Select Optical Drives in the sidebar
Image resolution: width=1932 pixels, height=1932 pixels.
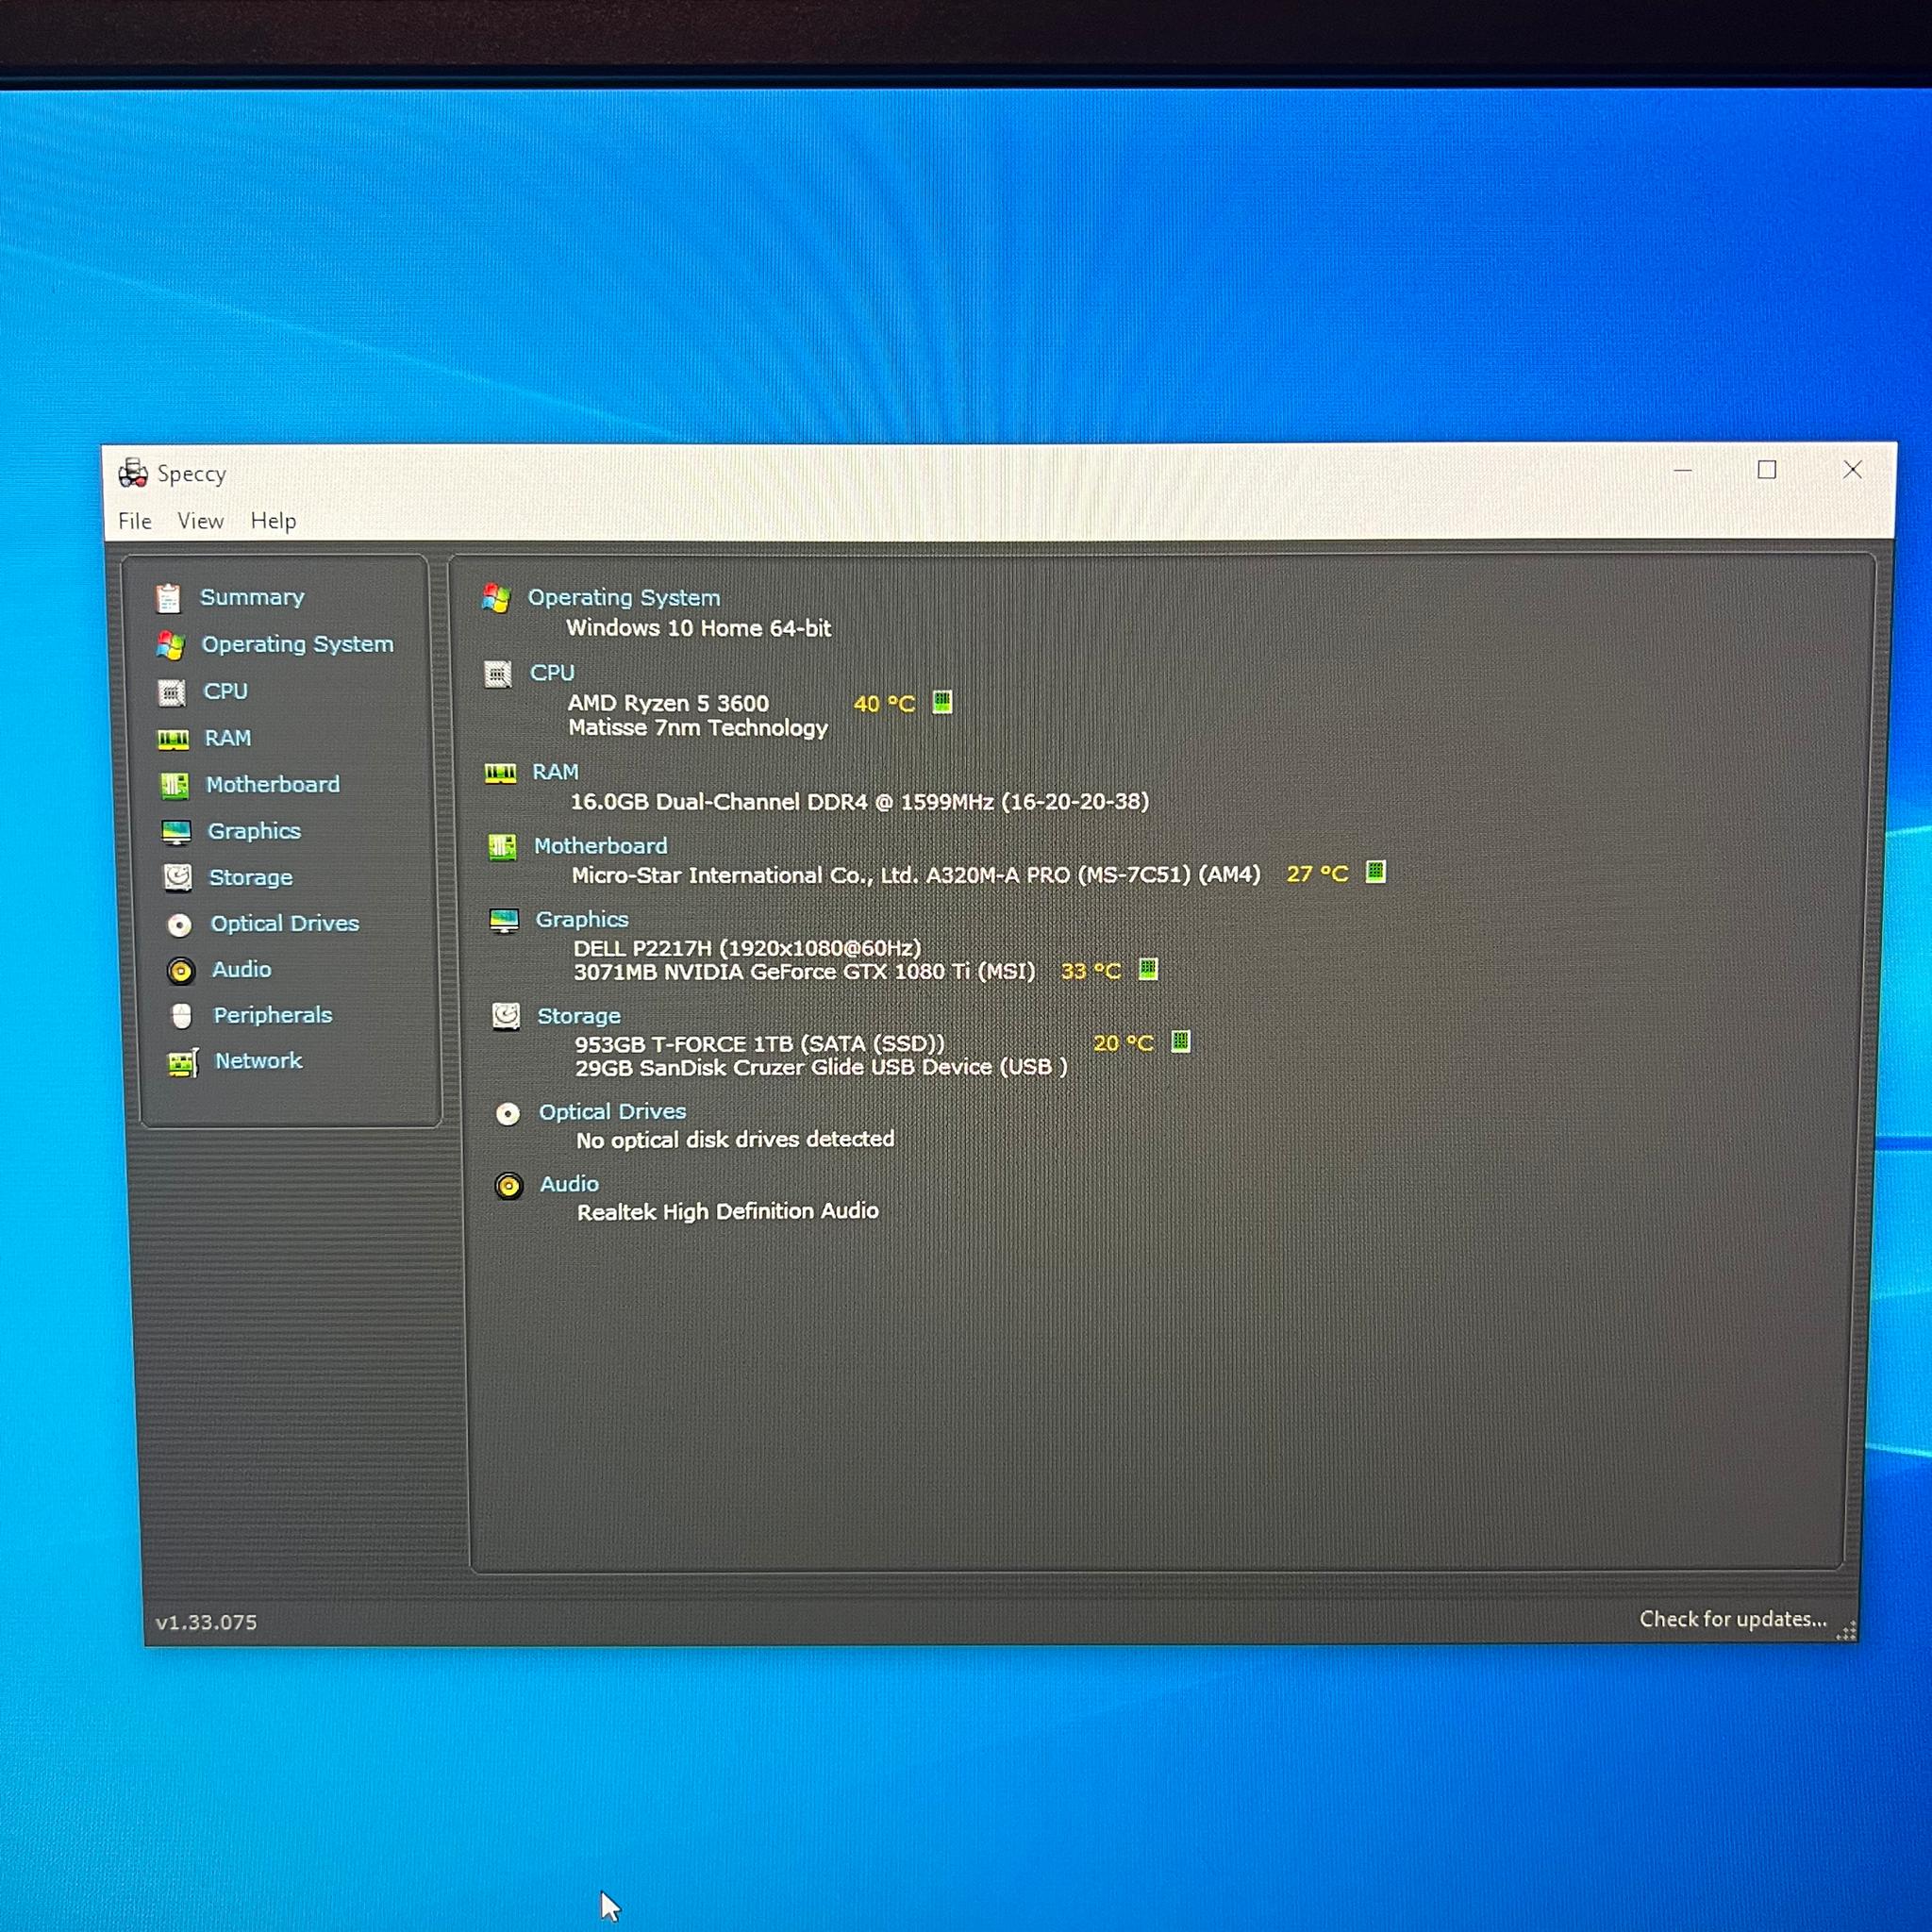coord(285,923)
